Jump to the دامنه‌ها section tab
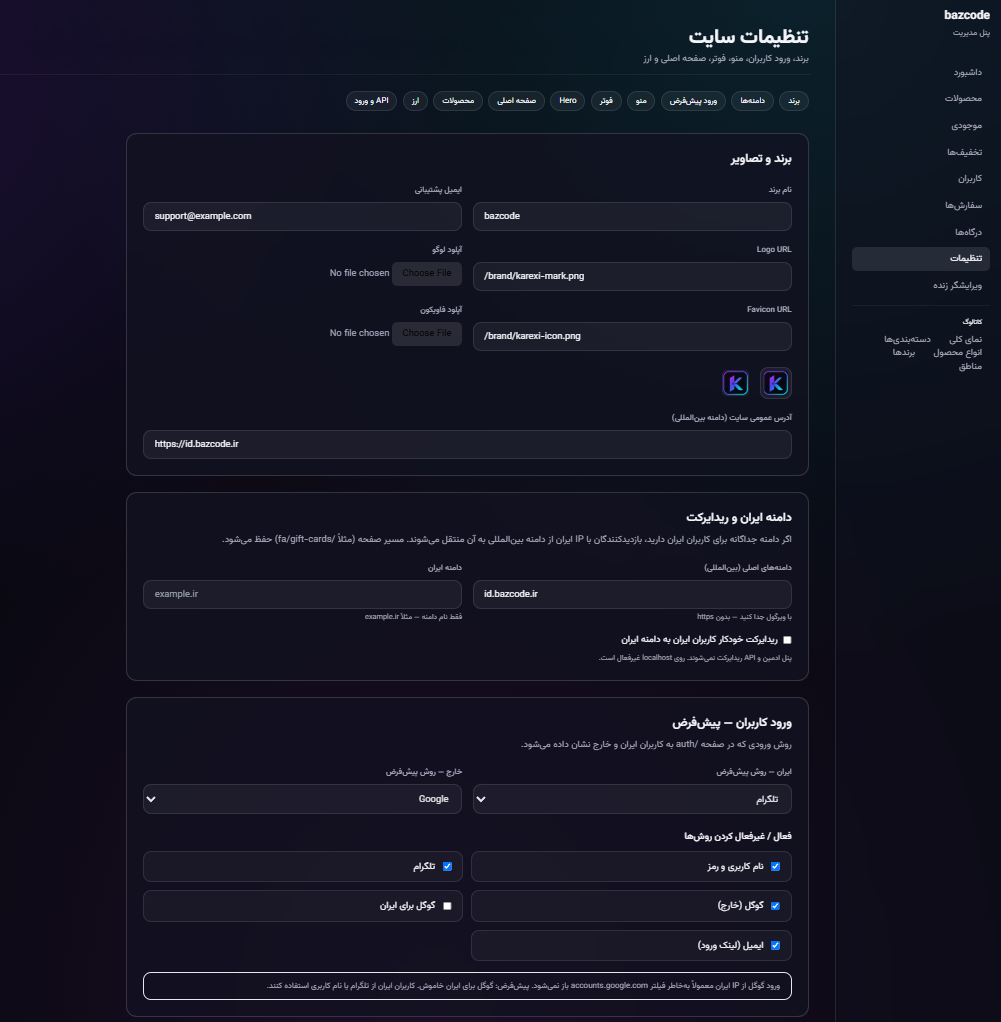Screen dimensions: 1001x1022 pyautogui.click(x=753, y=101)
